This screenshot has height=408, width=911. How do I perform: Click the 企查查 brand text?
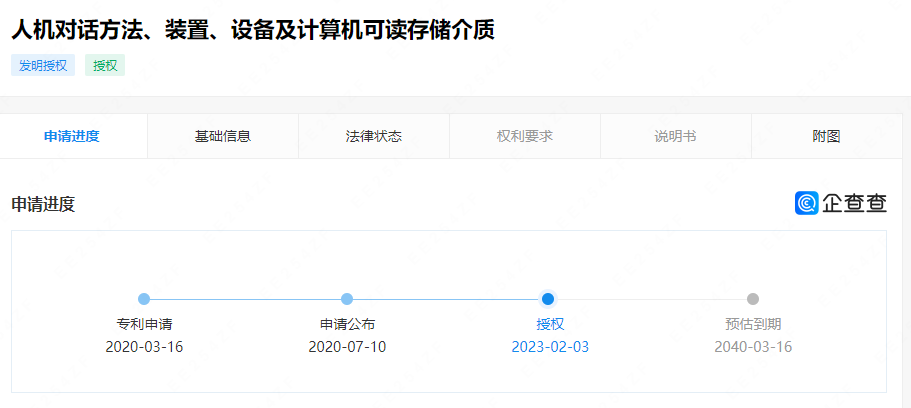pyautogui.click(x=855, y=203)
